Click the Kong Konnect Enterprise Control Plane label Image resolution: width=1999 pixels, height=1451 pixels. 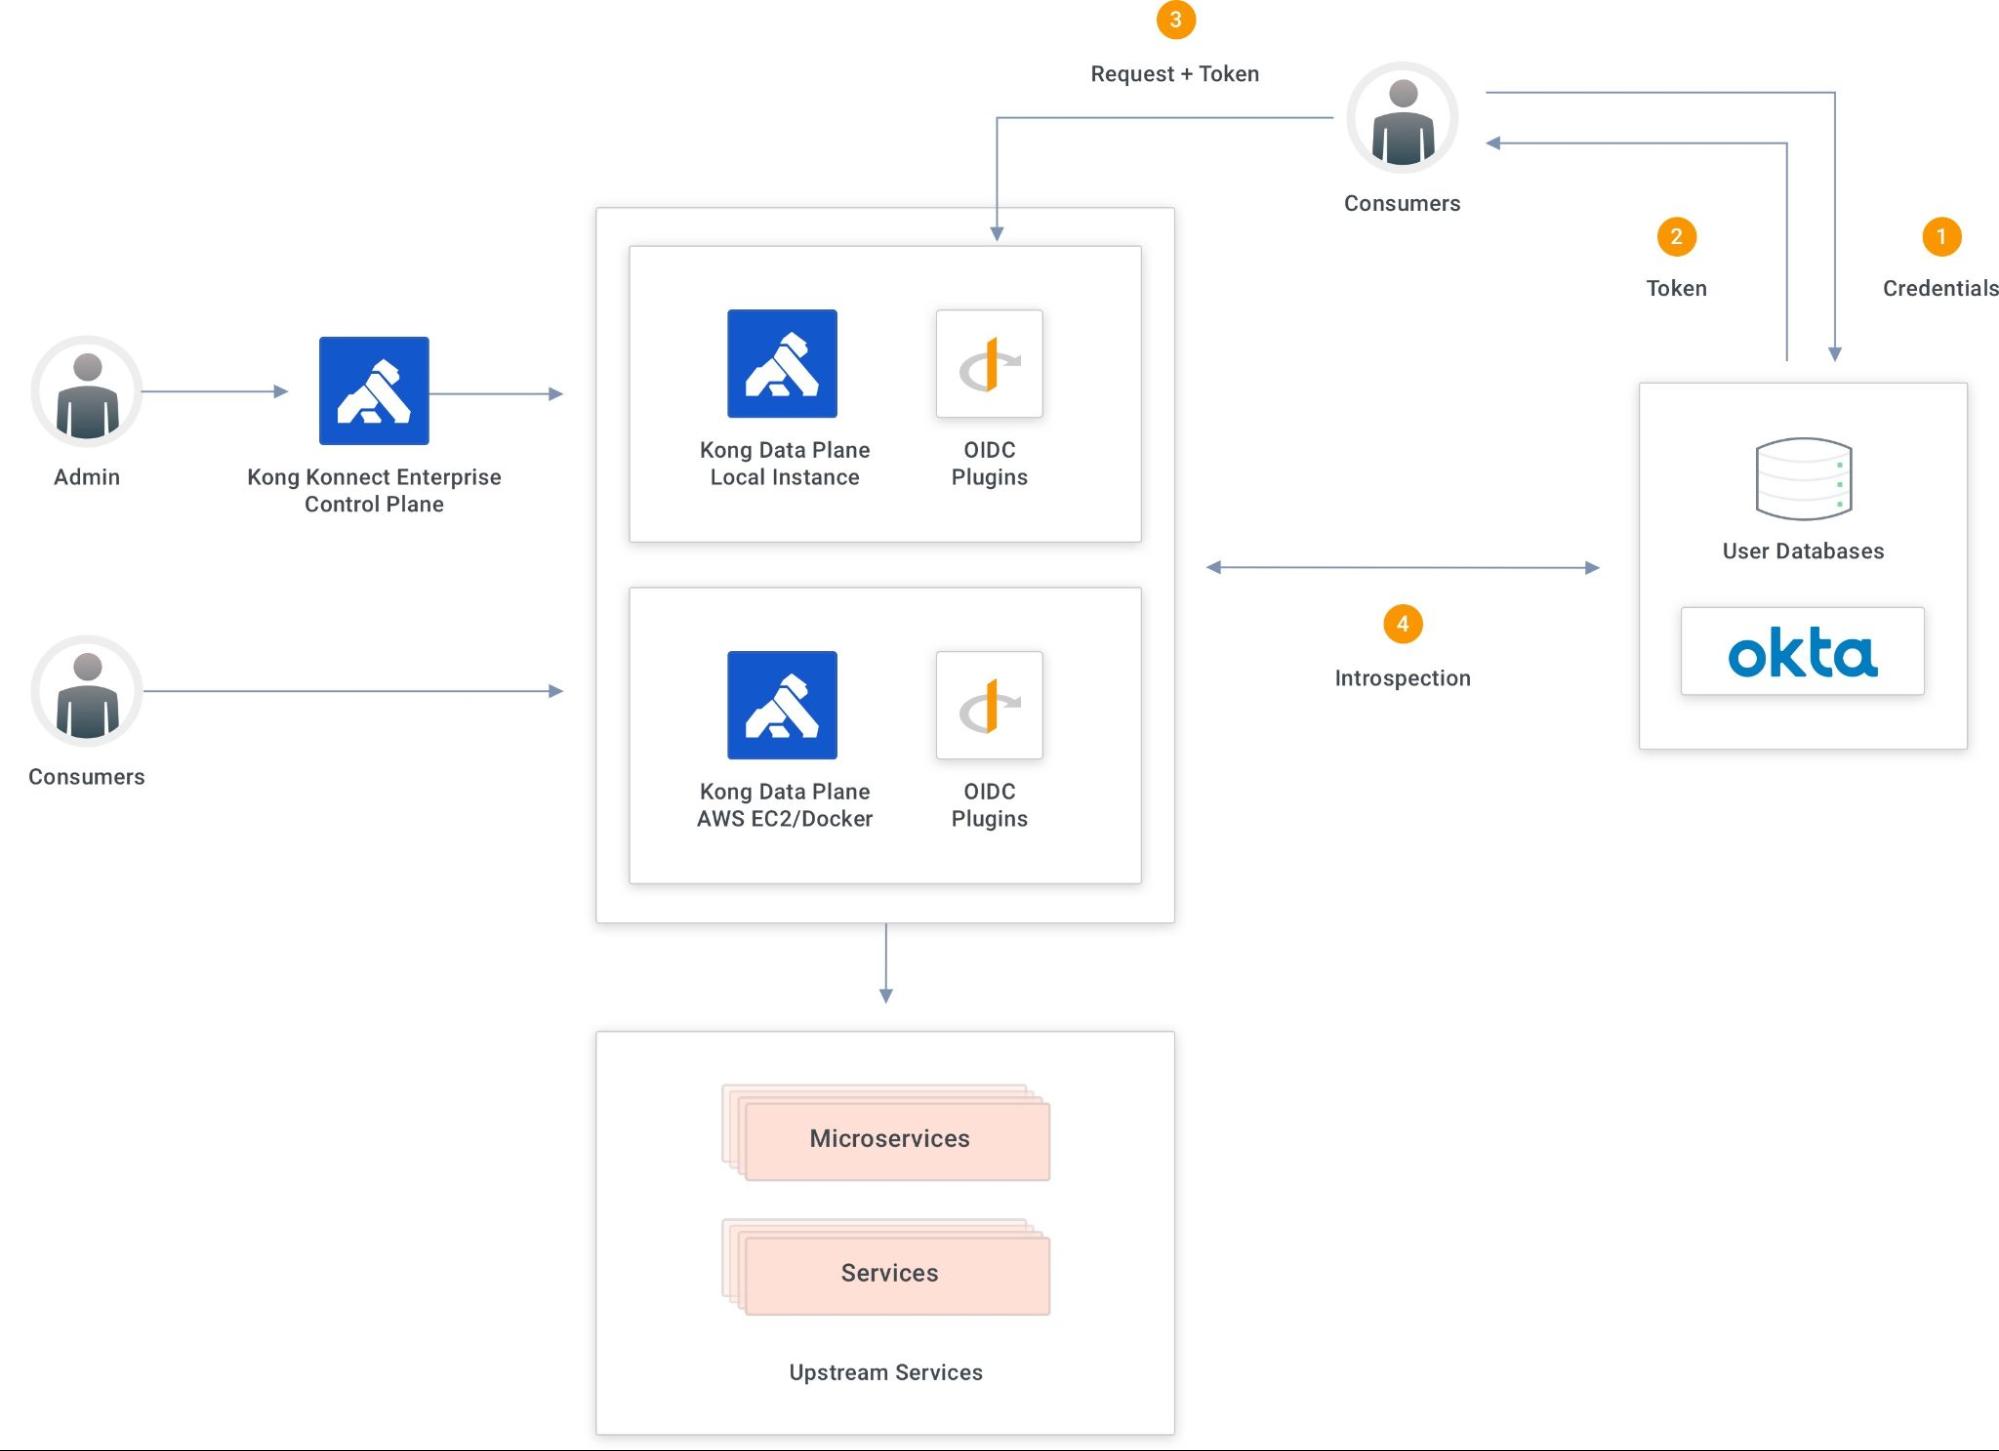(x=374, y=490)
